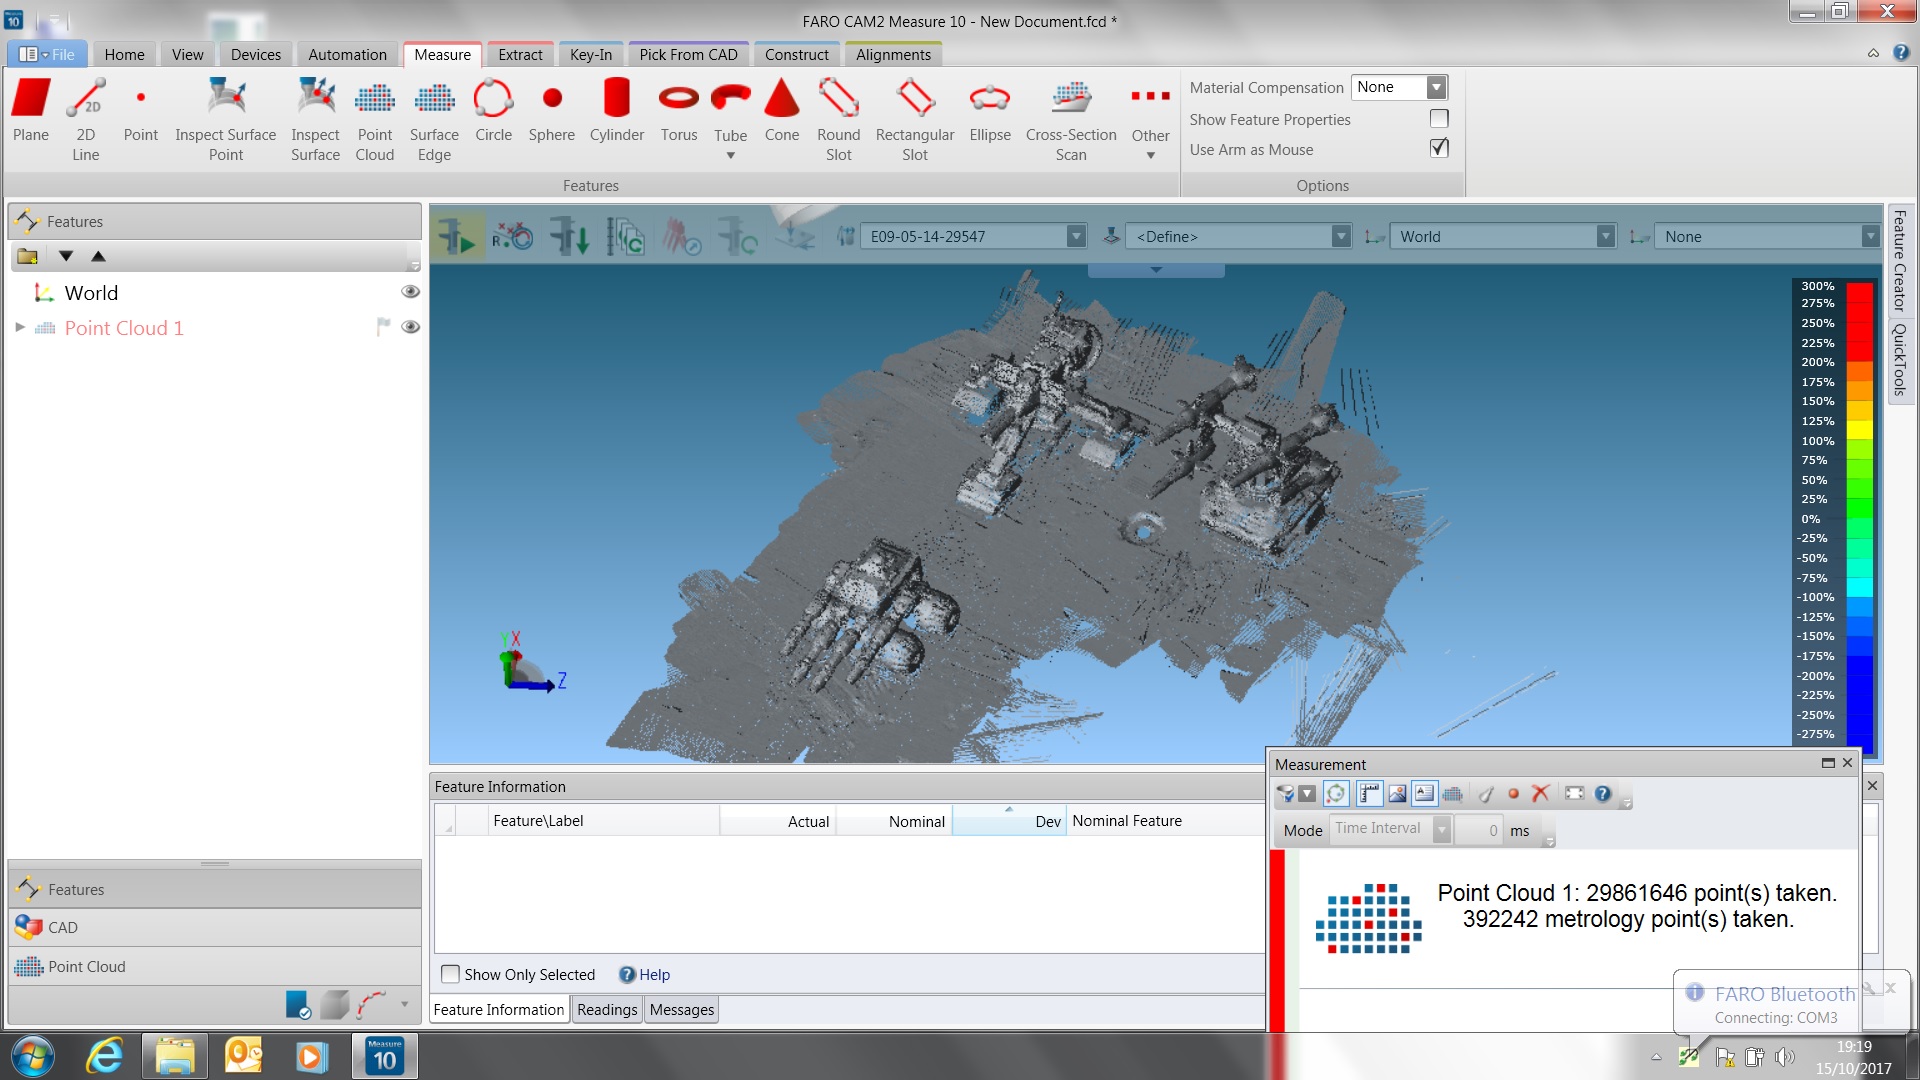Open the Tube tool dropdown arrow
The image size is (1920, 1080).
pos(731,156)
